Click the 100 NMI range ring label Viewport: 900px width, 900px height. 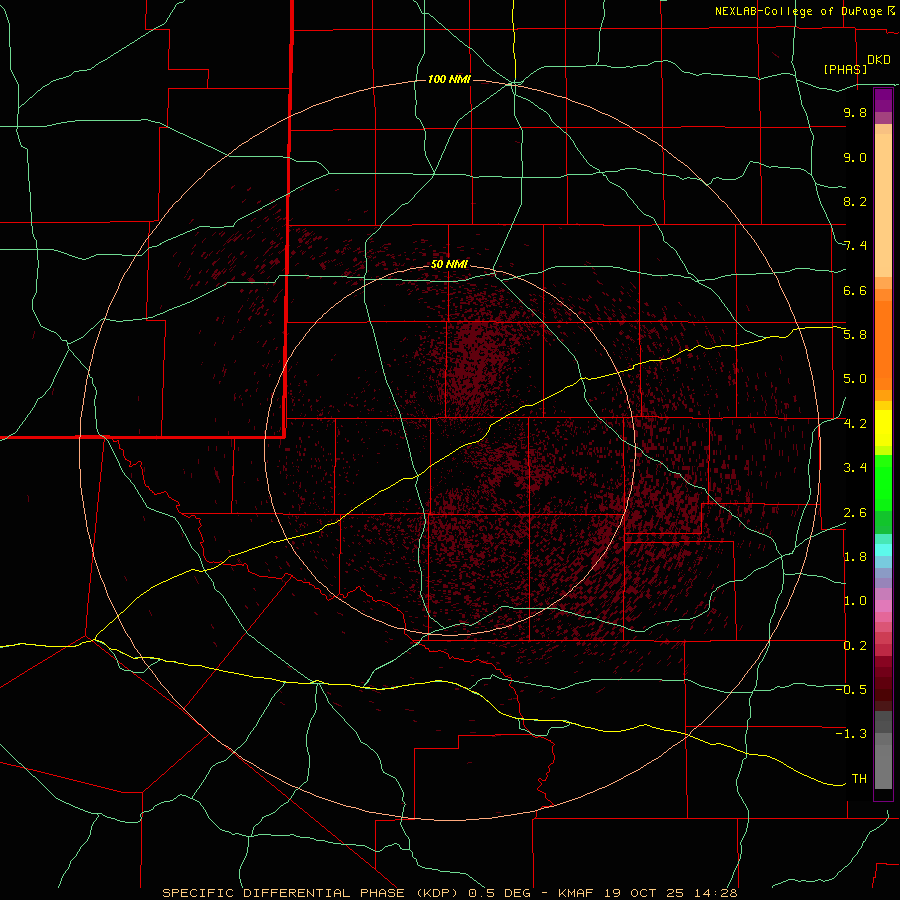pyautogui.click(x=449, y=79)
